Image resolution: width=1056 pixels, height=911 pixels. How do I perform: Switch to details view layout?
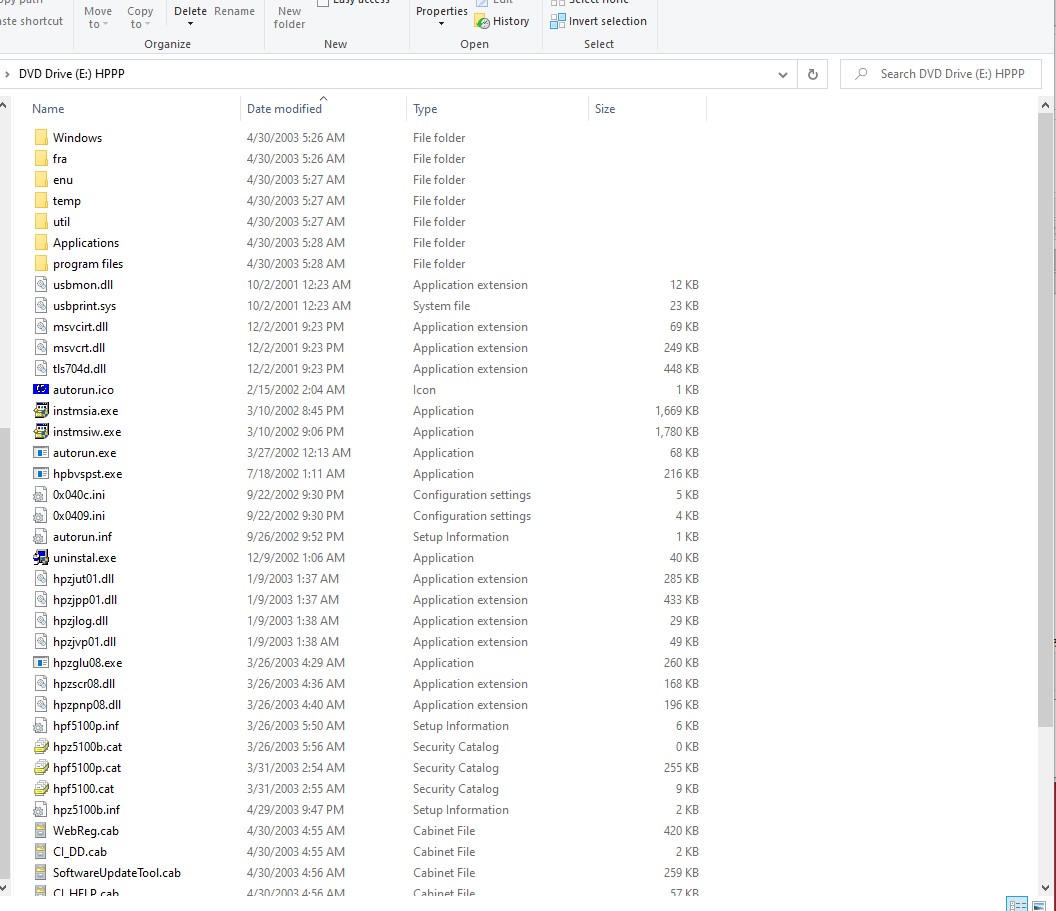pos(1017,904)
